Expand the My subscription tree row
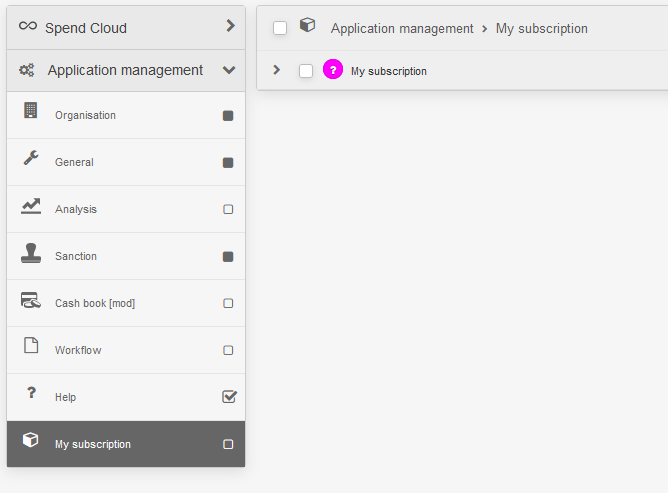 [277, 70]
